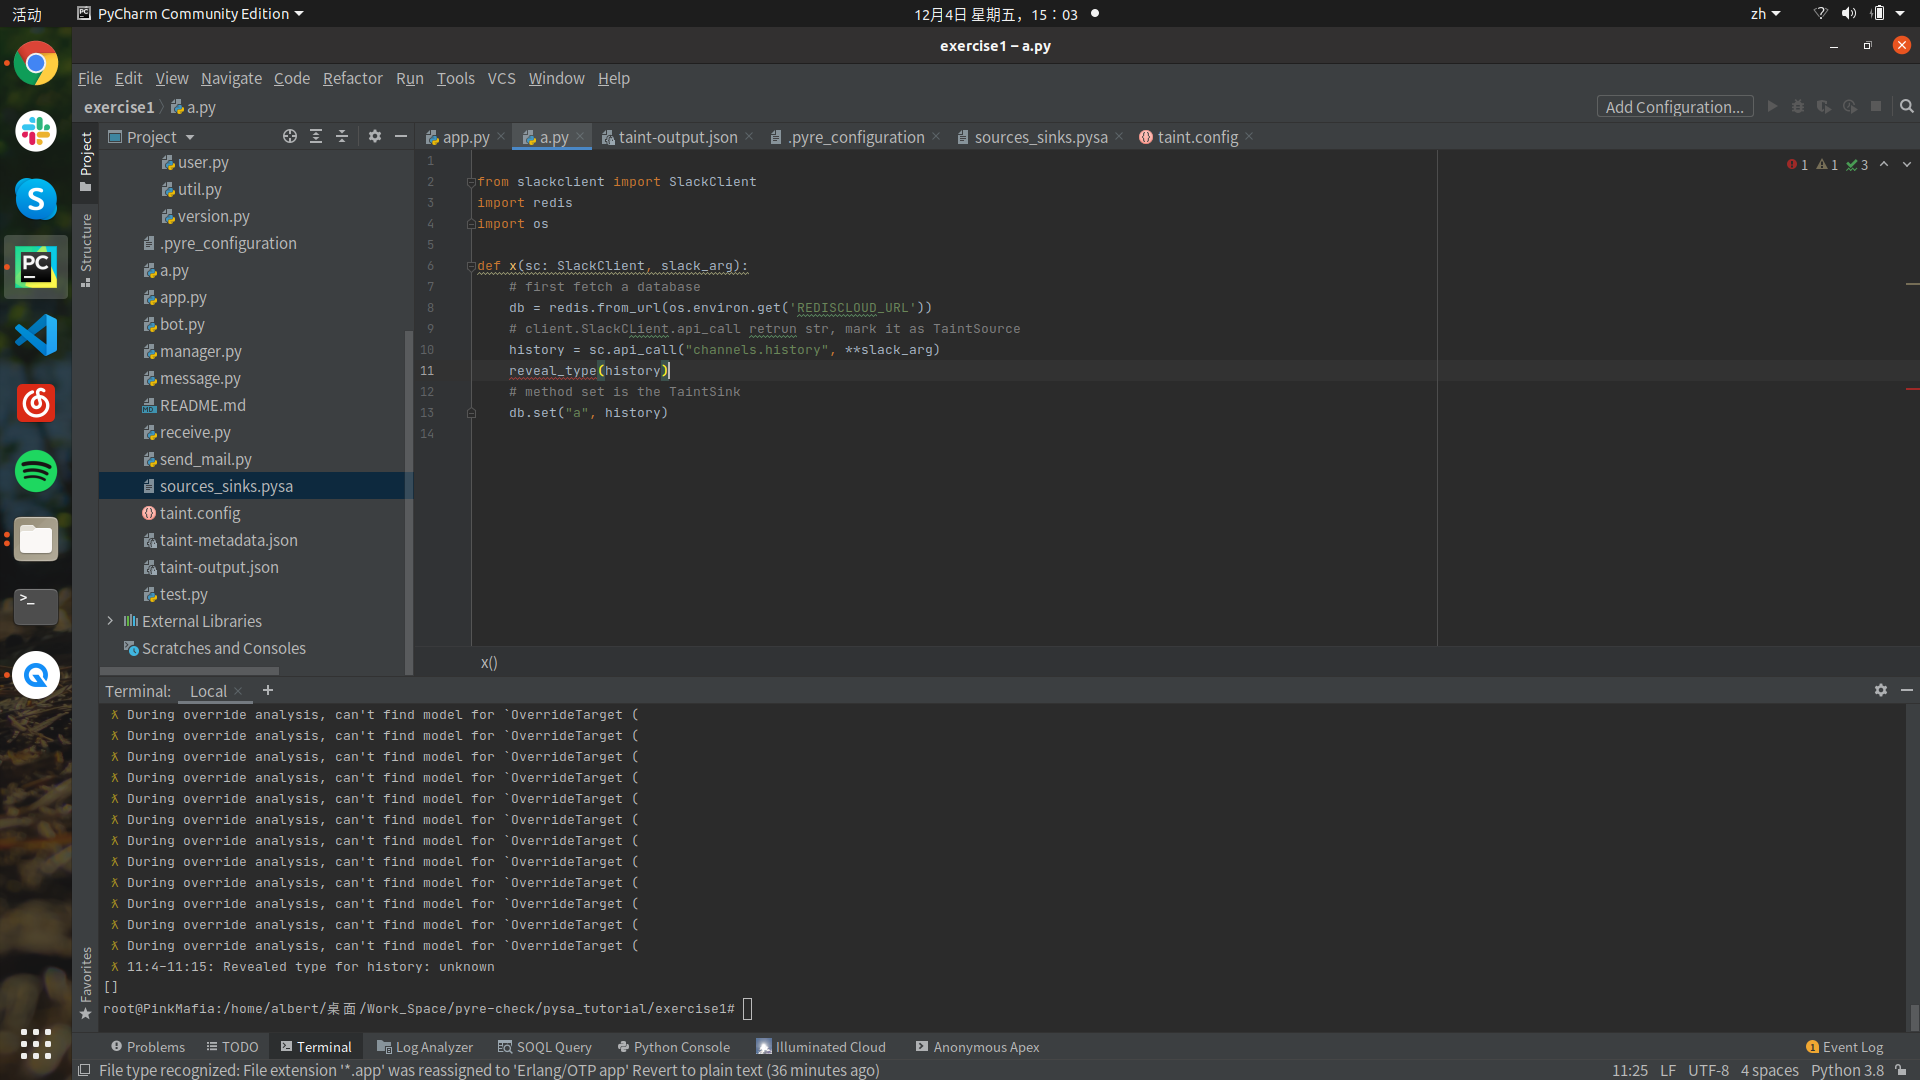The width and height of the screenshot is (1920, 1080).
Task: Expand all nodes in the Project tree
Action: tap(316, 136)
